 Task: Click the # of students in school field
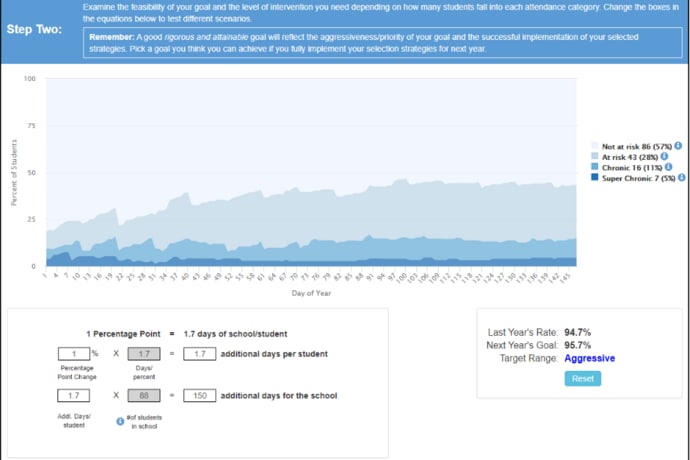143,396
